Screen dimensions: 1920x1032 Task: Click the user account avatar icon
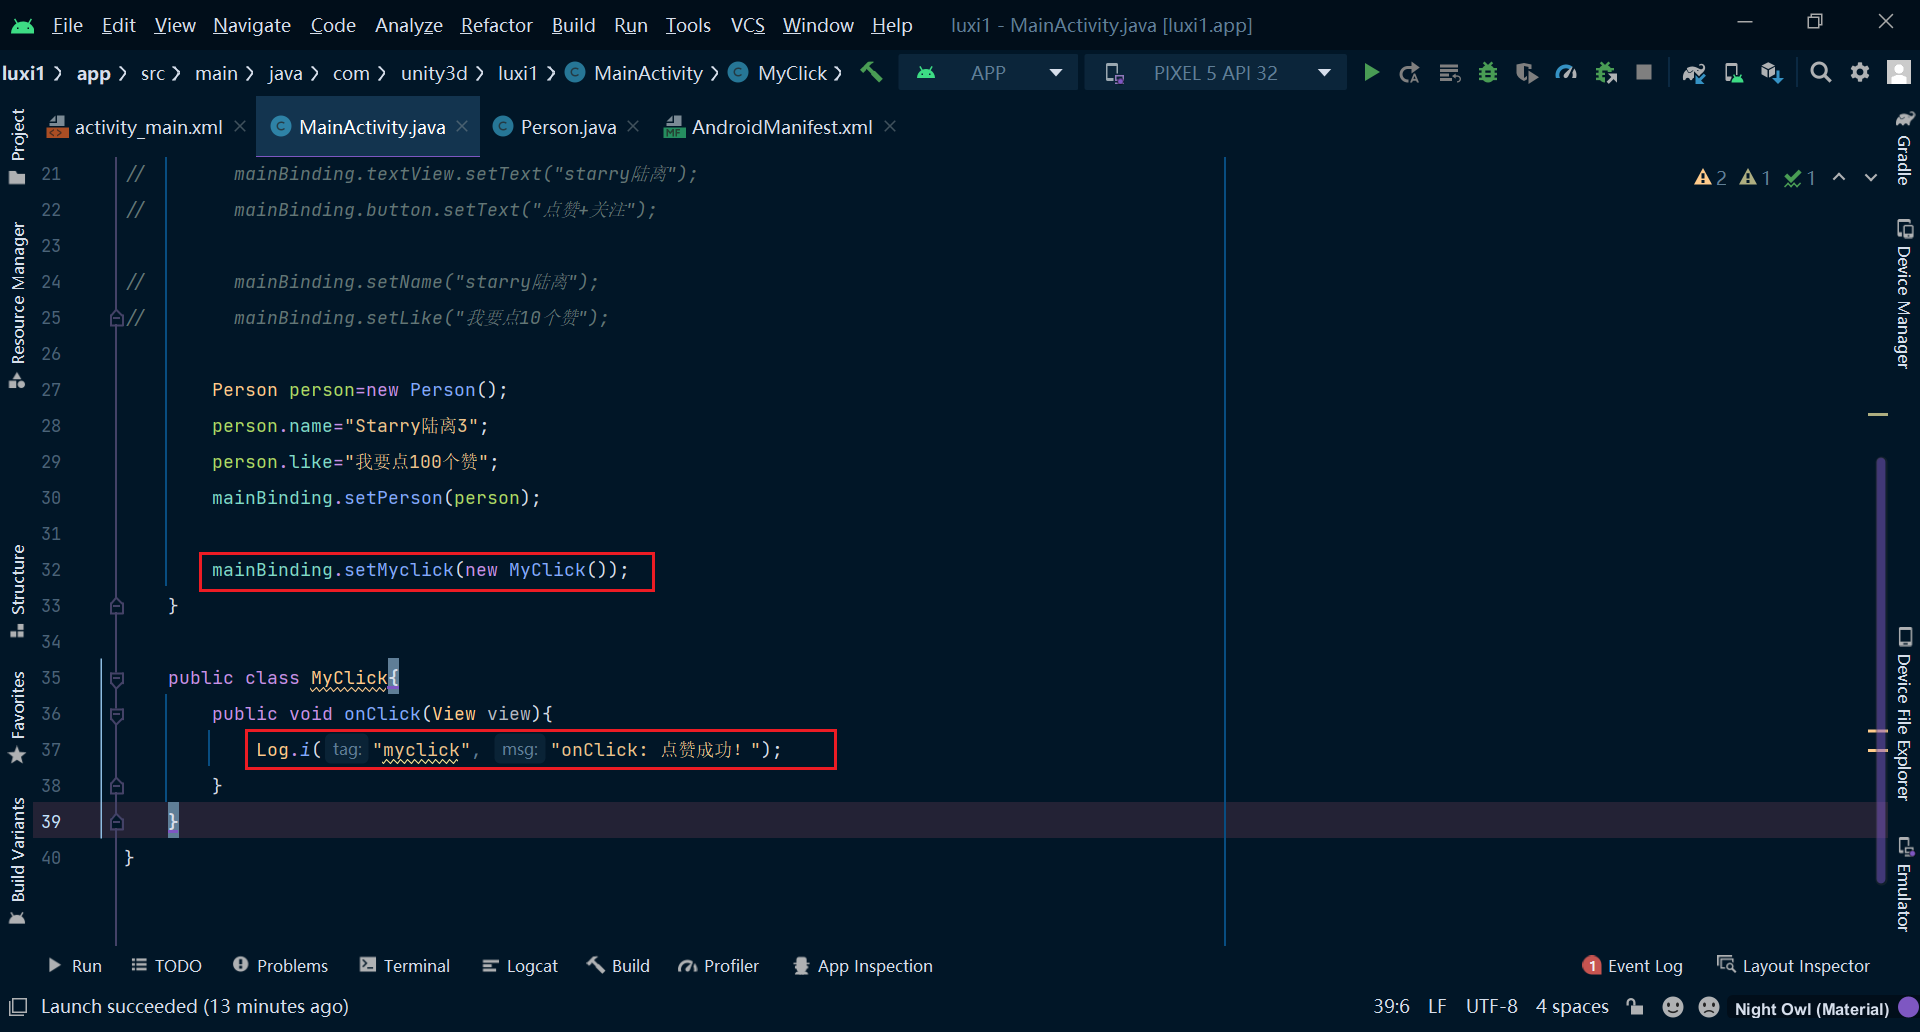1898,73
